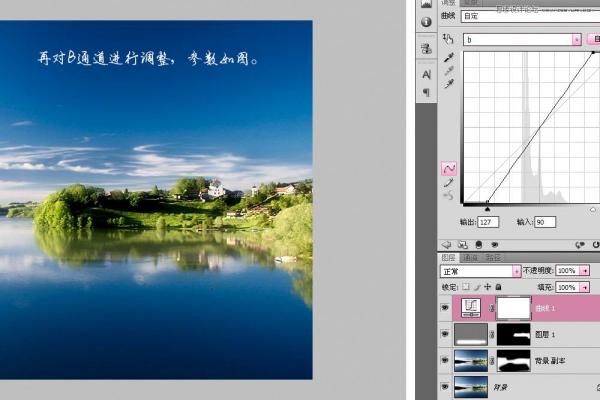Toggle lock position icon

point(488,287)
